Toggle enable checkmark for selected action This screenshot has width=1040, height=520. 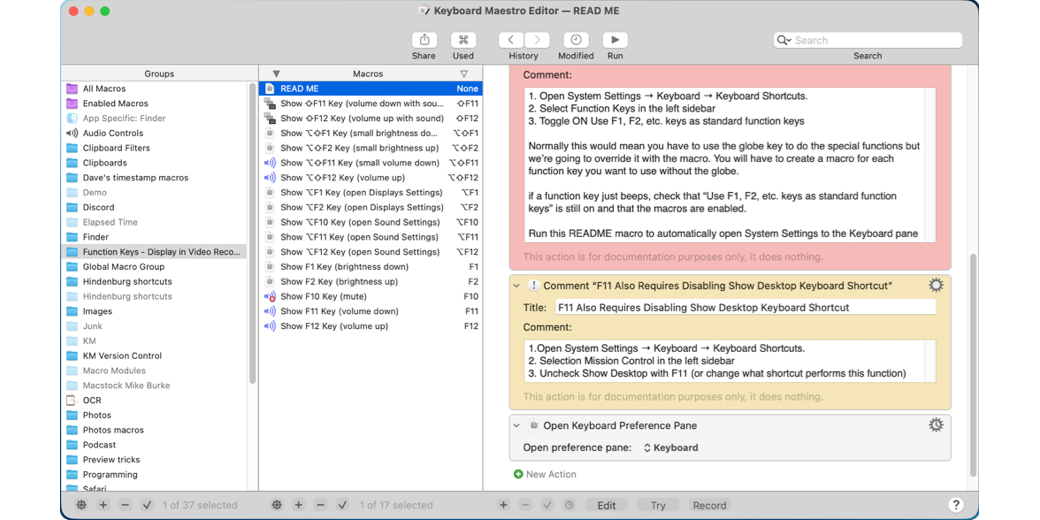coord(547,505)
